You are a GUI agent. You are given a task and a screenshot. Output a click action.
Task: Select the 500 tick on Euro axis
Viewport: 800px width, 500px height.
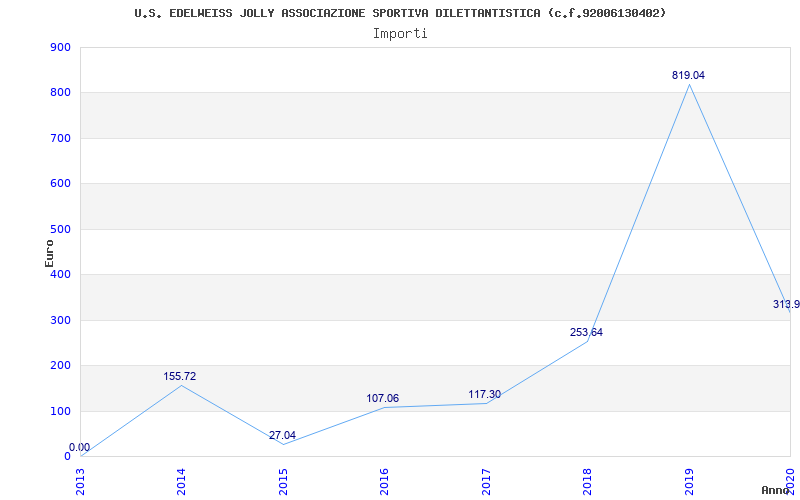click(x=60, y=230)
